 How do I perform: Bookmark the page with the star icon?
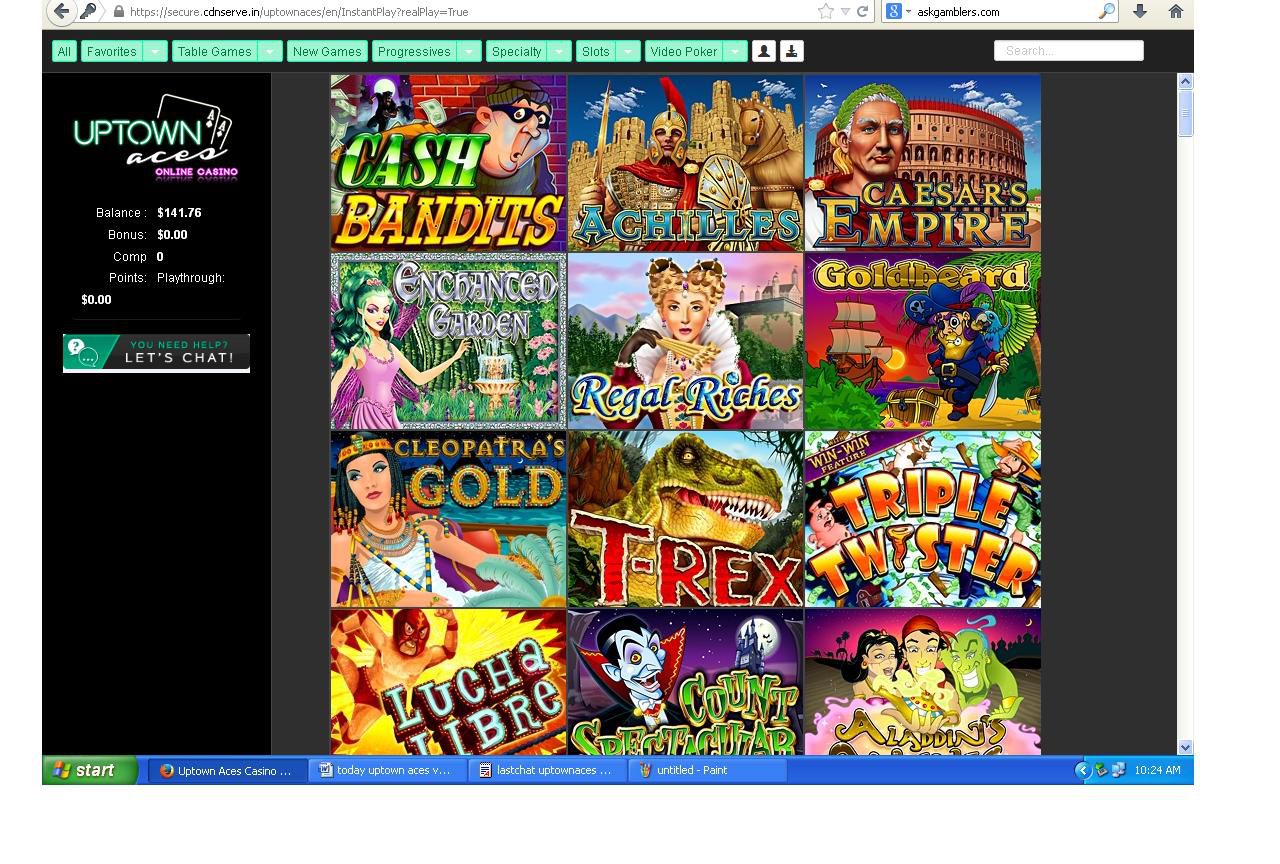pos(825,12)
